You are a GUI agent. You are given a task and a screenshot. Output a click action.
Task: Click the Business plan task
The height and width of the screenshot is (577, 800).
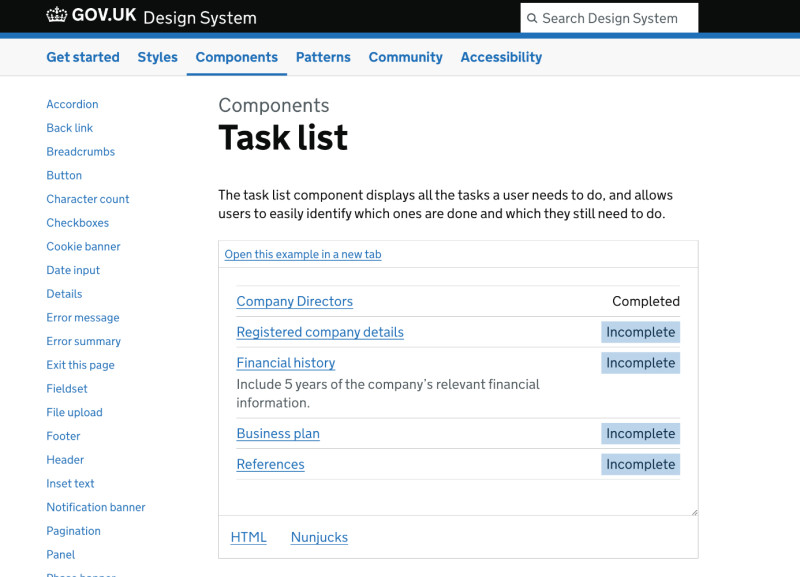(x=278, y=433)
